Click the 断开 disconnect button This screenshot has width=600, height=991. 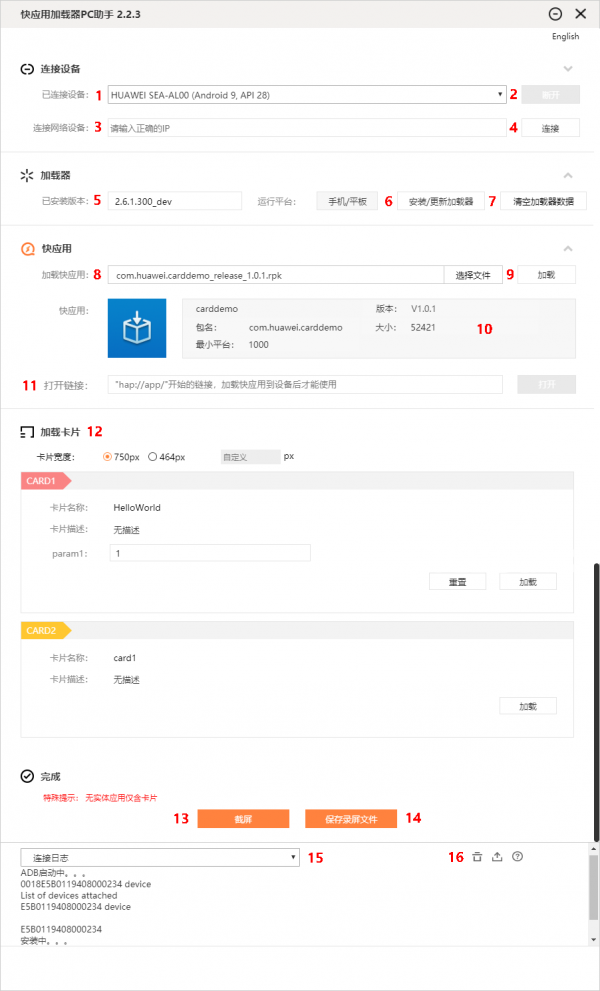click(551, 95)
